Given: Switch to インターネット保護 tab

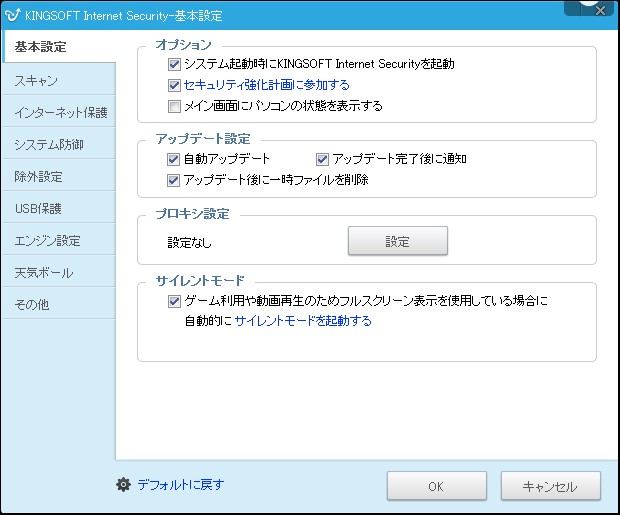Looking at the screenshot, I should pos(59,112).
